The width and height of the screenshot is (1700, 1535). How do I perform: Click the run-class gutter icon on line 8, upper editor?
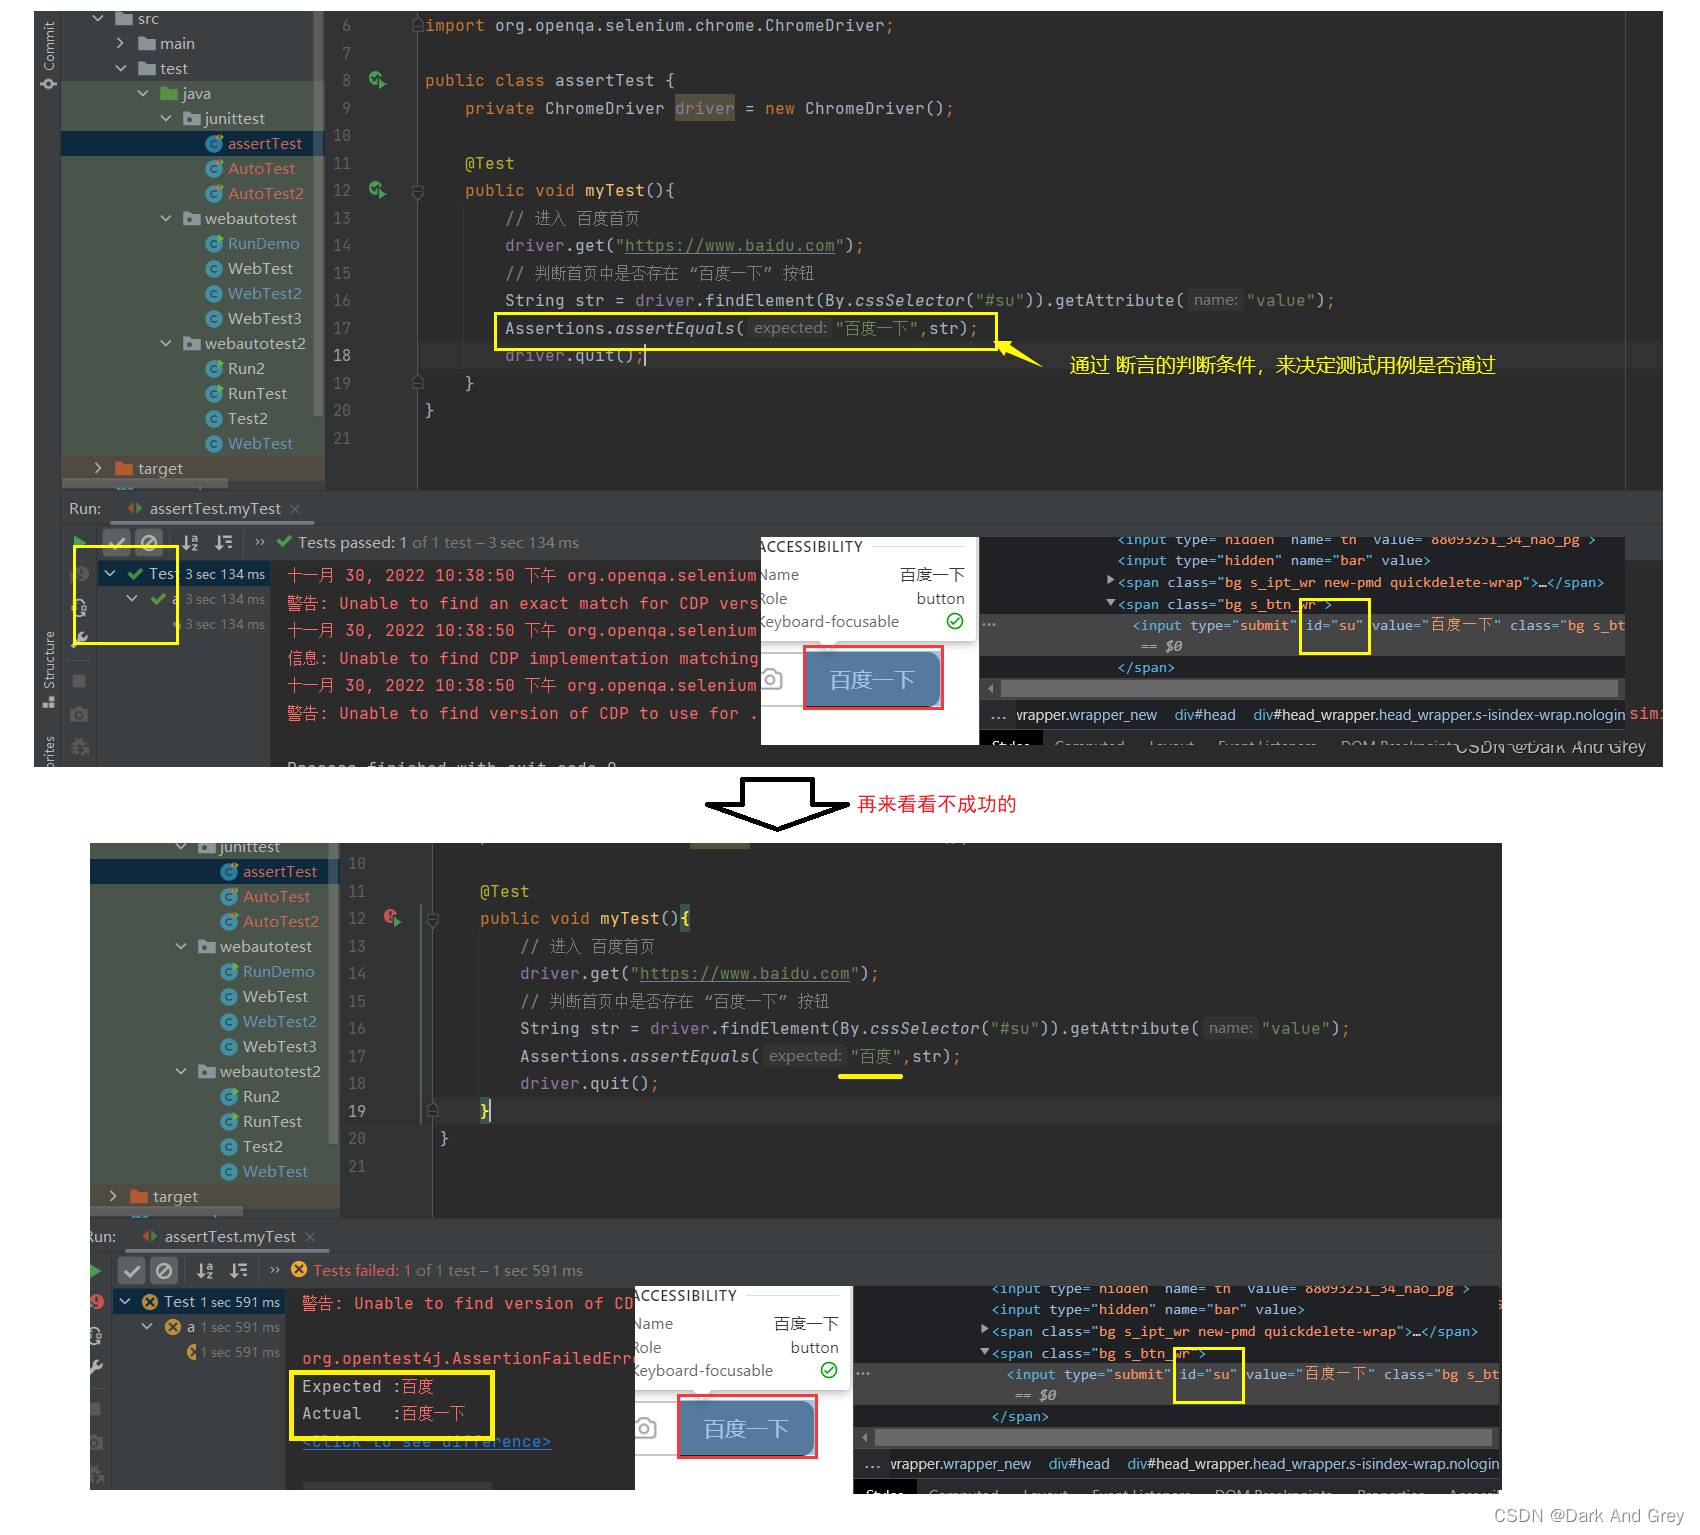377,80
